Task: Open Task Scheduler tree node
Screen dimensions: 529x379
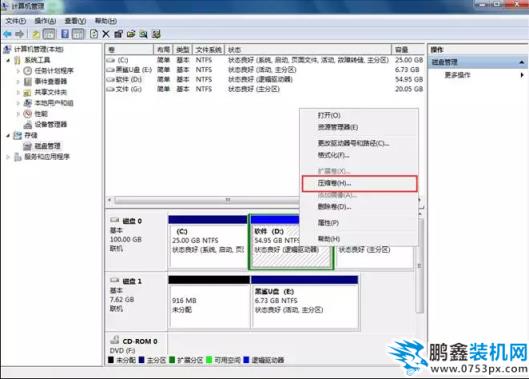Action: click(x=54, y=71)
